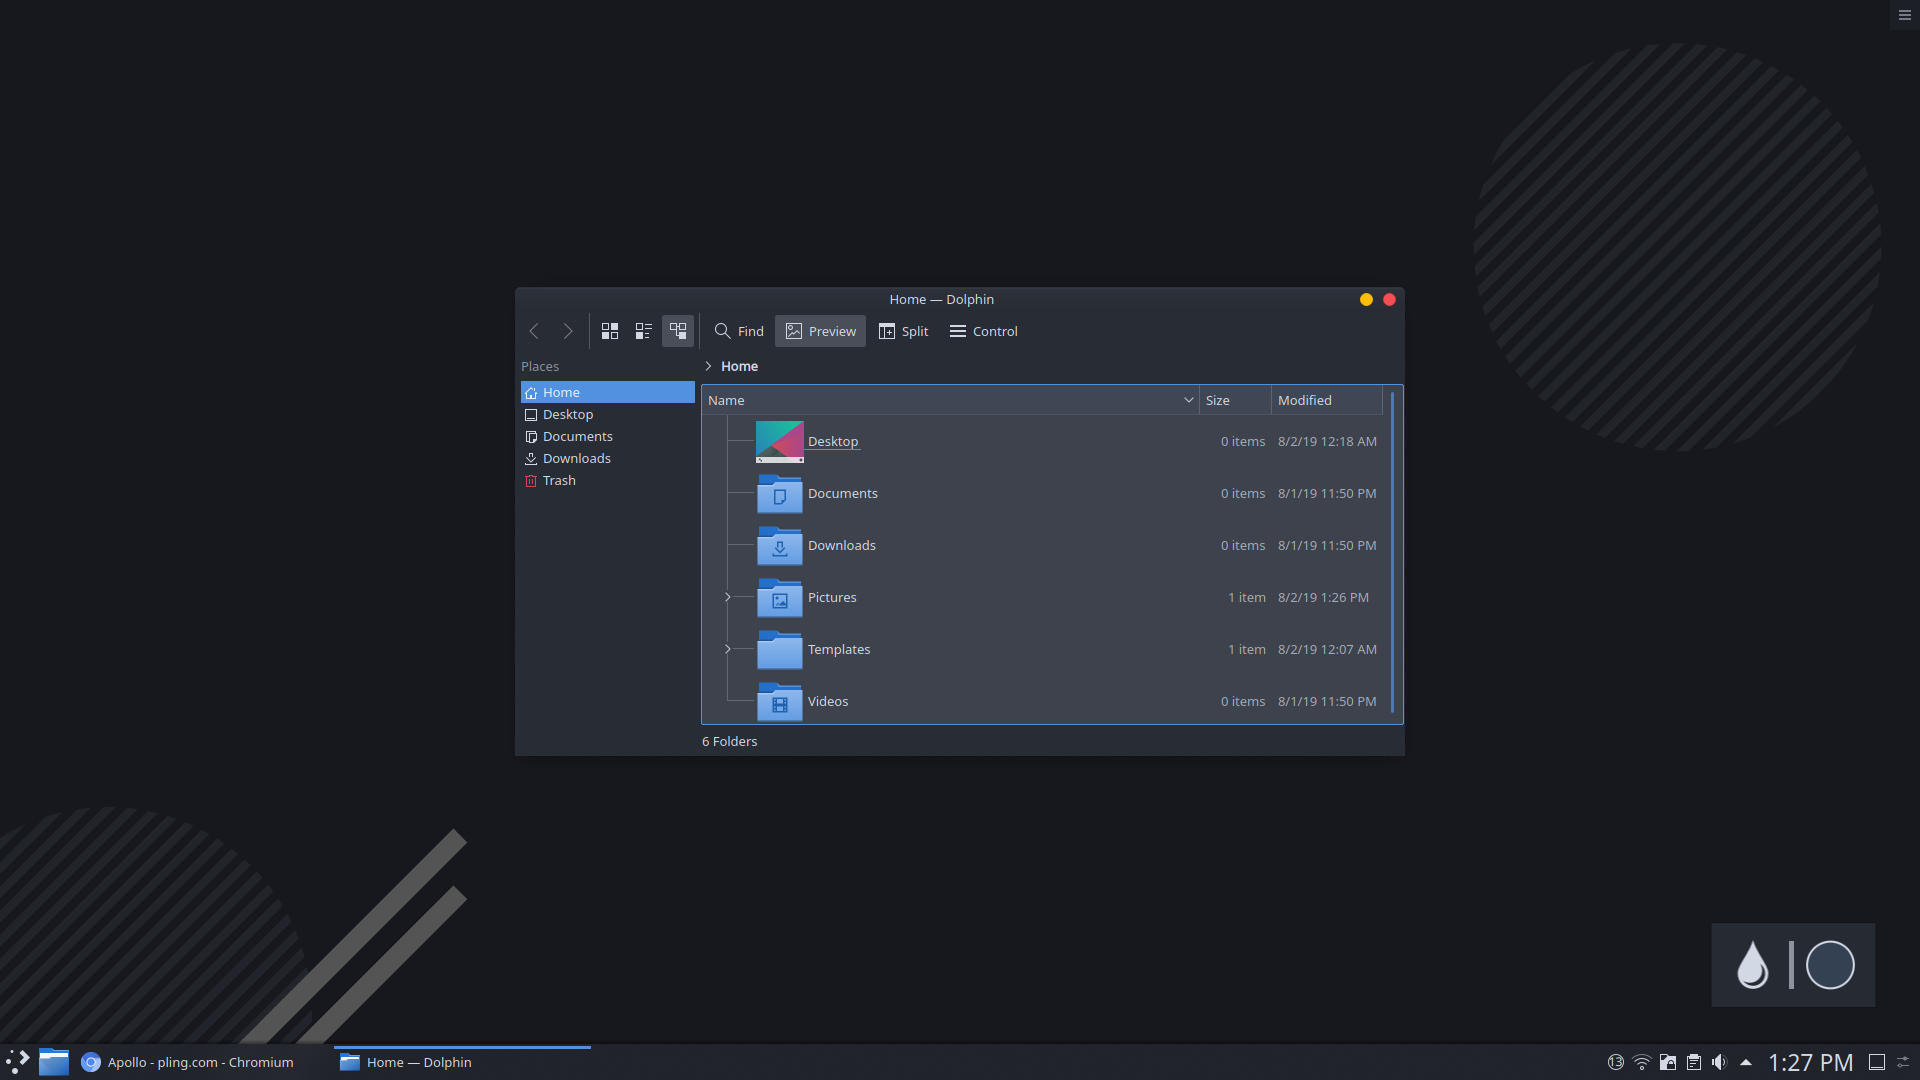Select Home in Places panel

pyautogui.click(x=608, y=393)
